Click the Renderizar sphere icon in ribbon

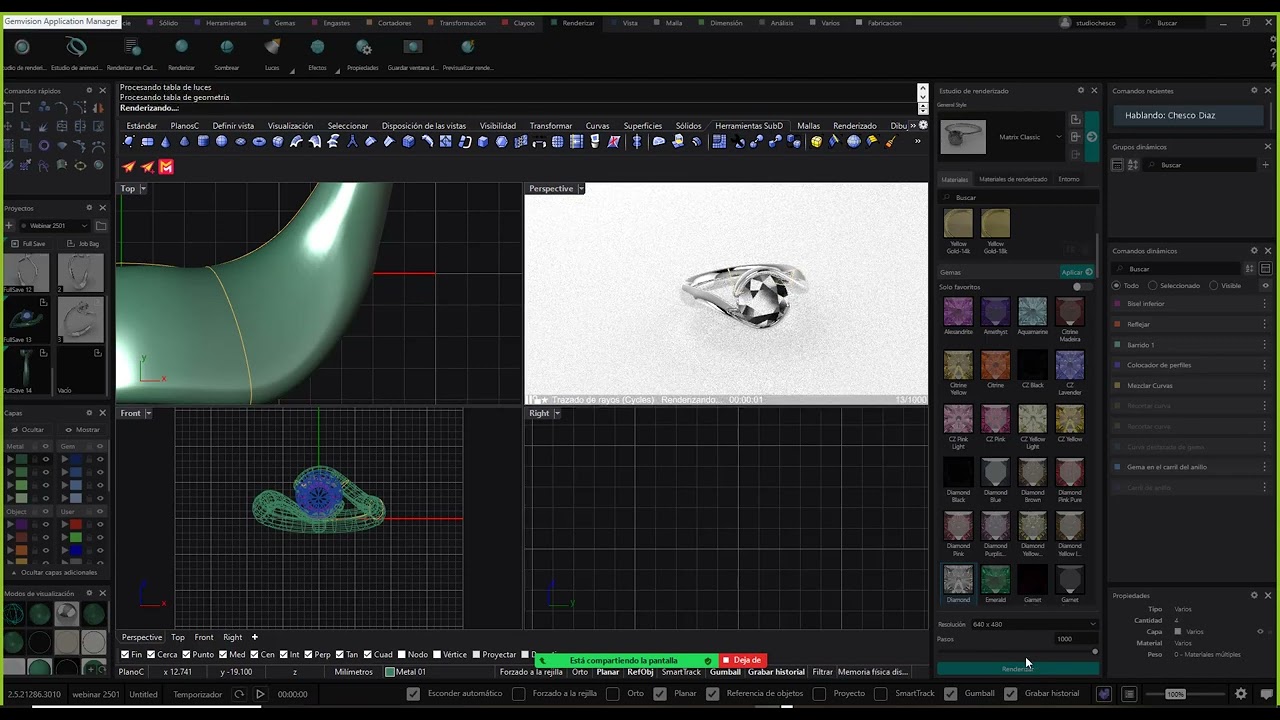click(x=181, y=47)
